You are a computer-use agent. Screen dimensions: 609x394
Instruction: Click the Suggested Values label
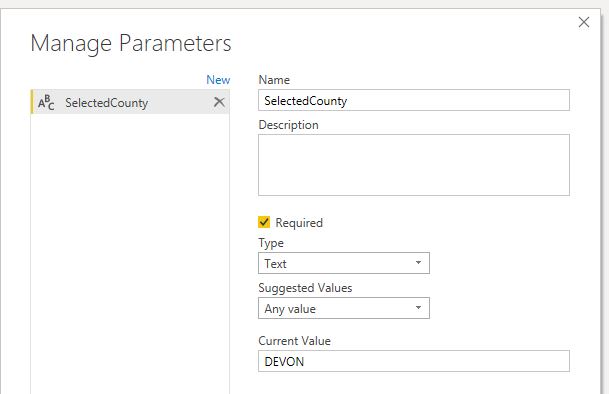[305, 288]
